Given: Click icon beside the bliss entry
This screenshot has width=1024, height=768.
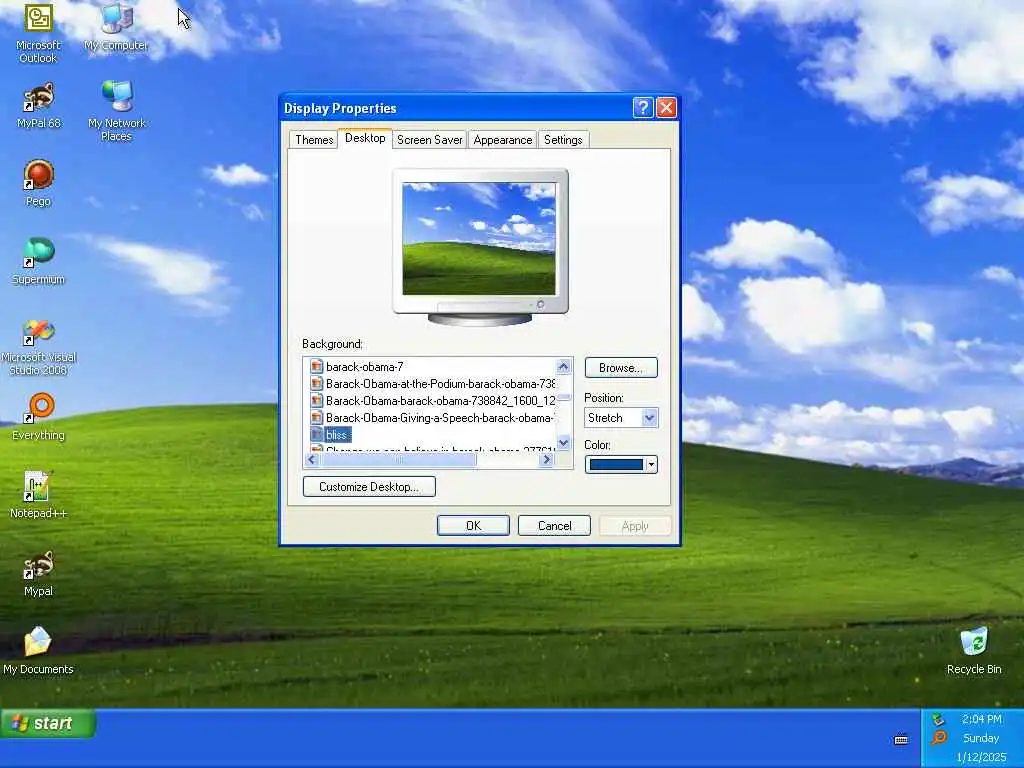Looking at the screenshot, I should (317, 434).
